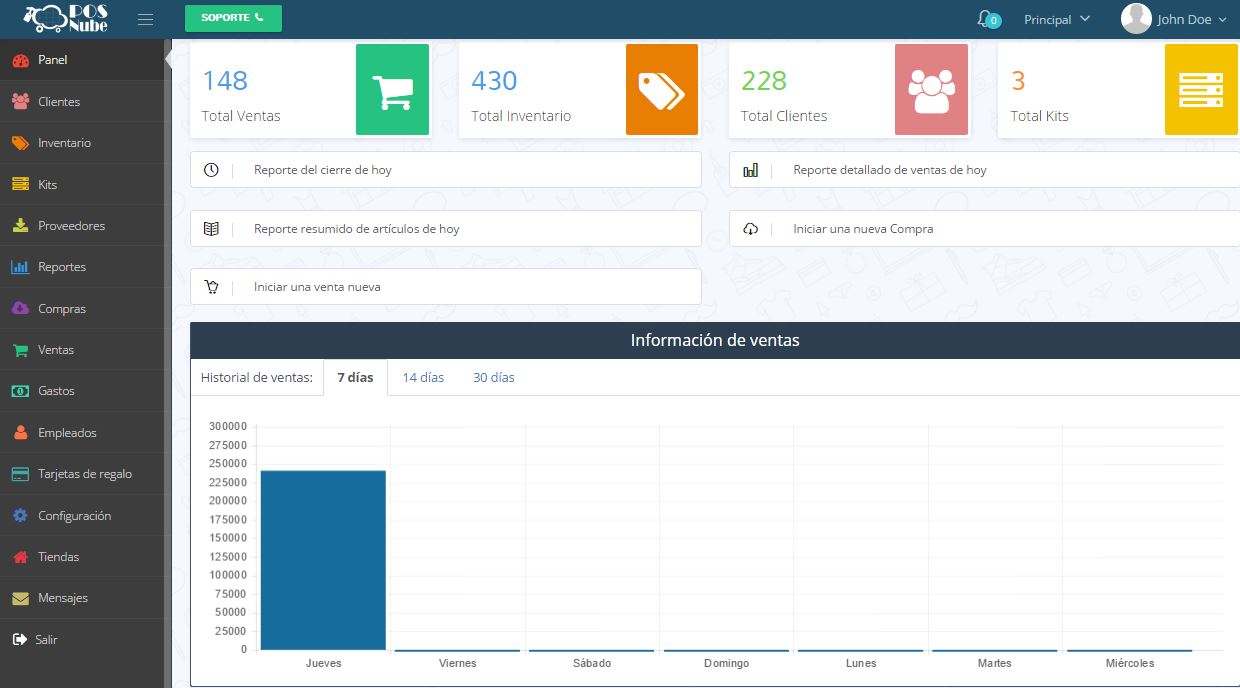Click the Salir logout icon
Screen dimensions: 1240x688
pos(19,640)
